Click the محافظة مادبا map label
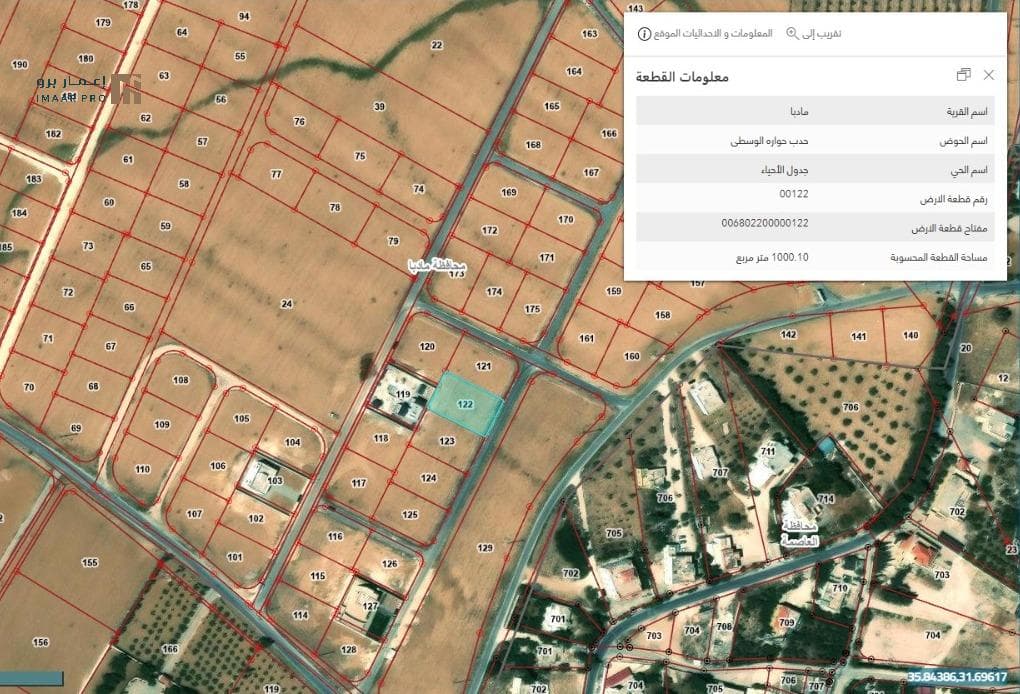Viewport: 1020px width, 694px height. tap(437, 265)
